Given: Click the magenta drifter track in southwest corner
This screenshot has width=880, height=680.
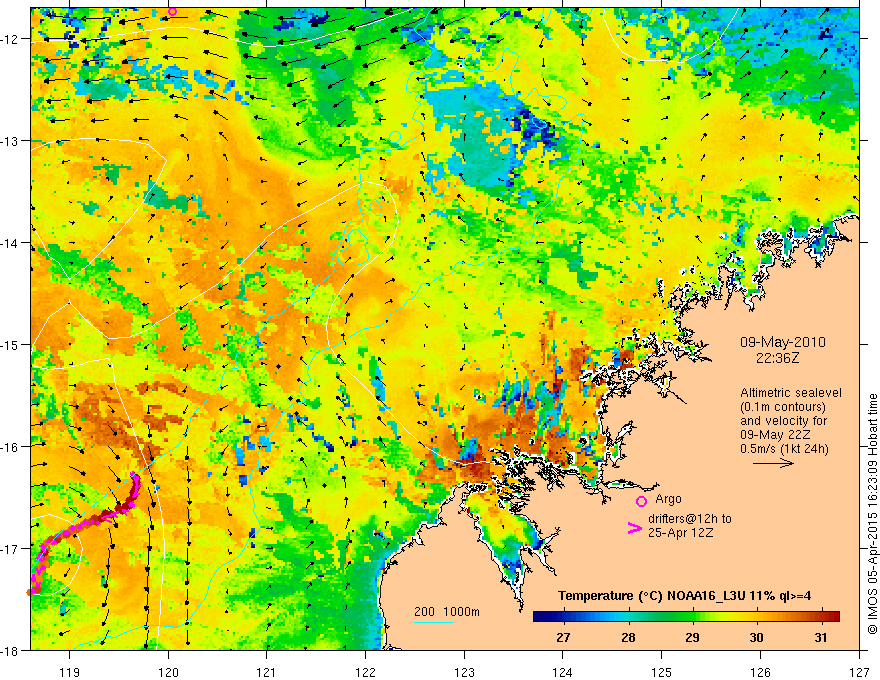Looking at the screenshot, I should pyautogui.click(x=84, y=525).
